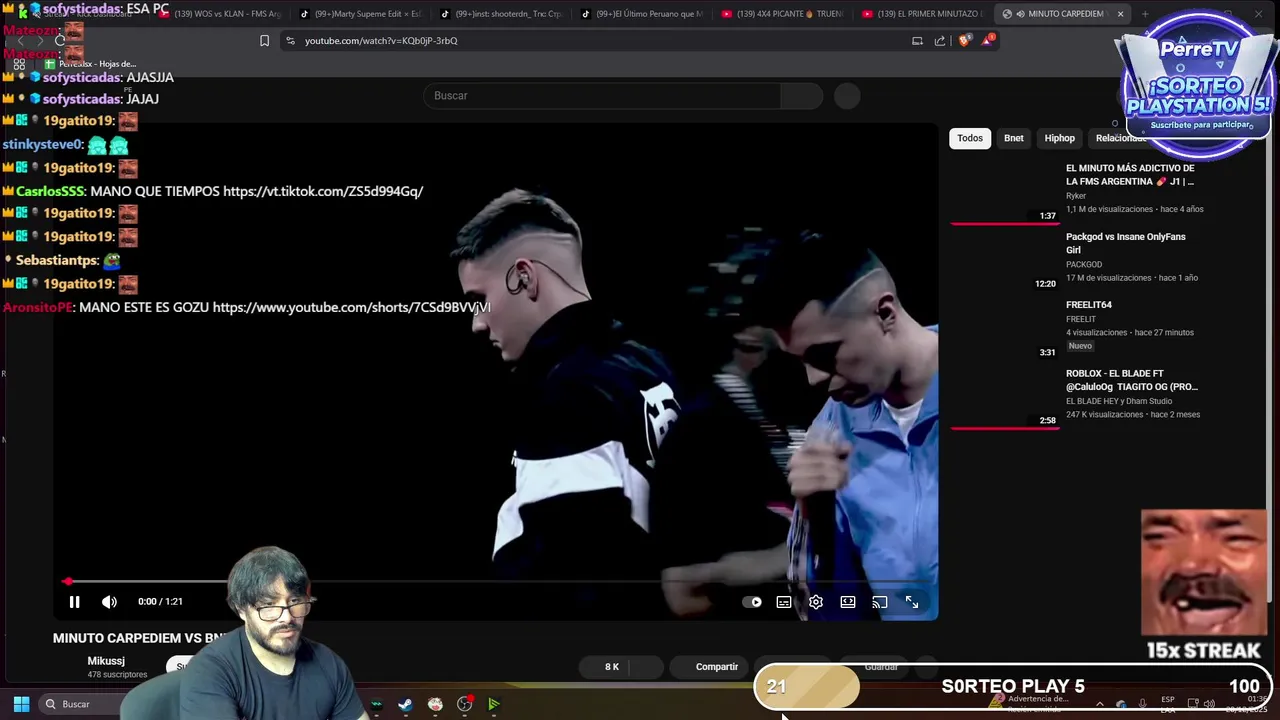Click the video title MINUTO CARPEDIEM VS

[x=139, y=638]
